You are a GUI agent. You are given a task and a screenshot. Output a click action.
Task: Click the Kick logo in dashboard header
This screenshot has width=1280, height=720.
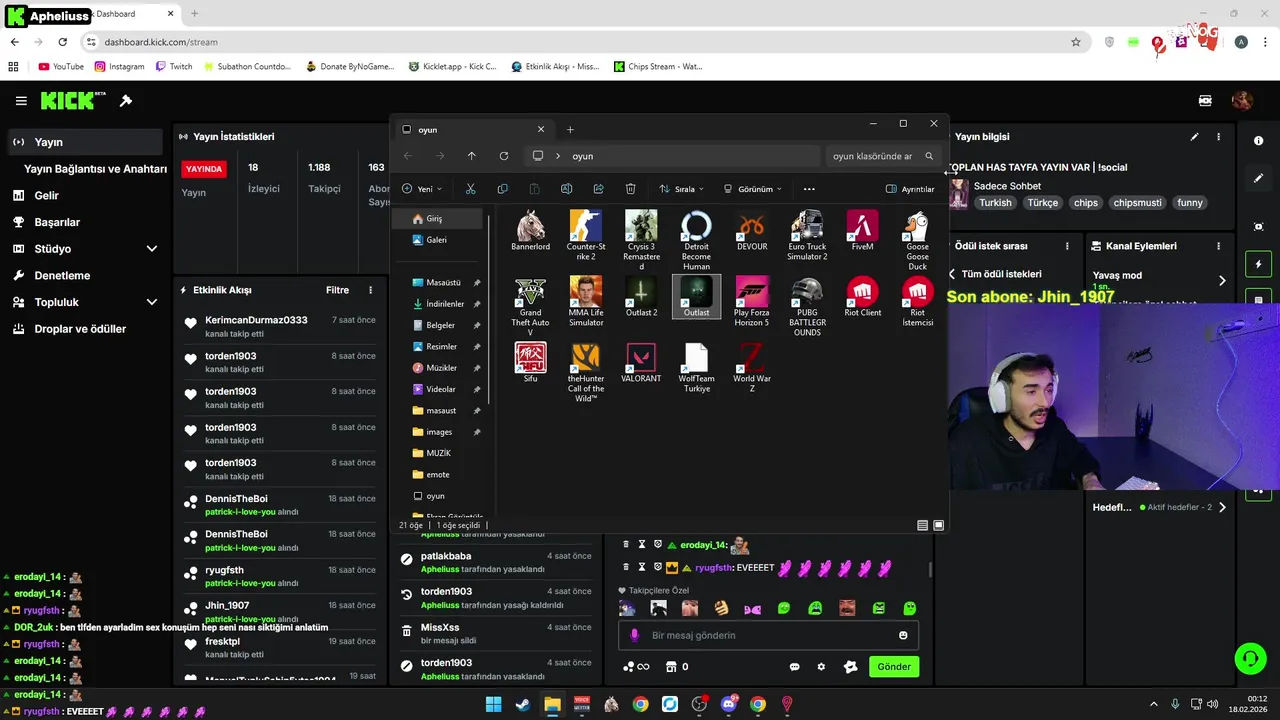(73, 101)
